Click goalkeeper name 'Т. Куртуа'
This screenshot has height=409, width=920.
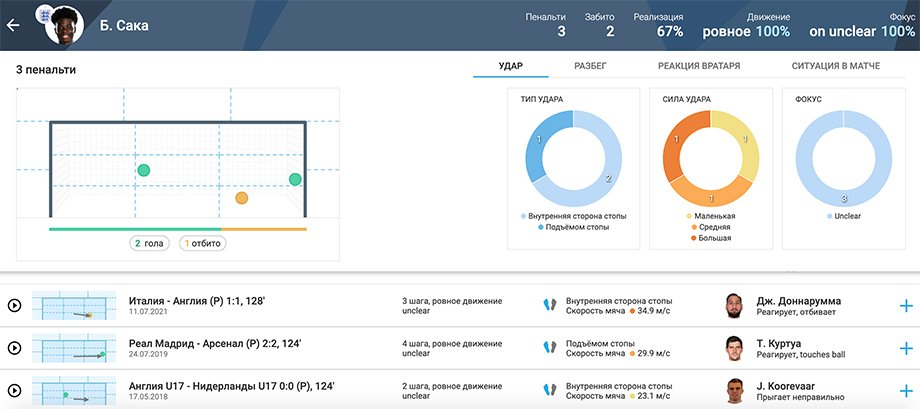779,344
